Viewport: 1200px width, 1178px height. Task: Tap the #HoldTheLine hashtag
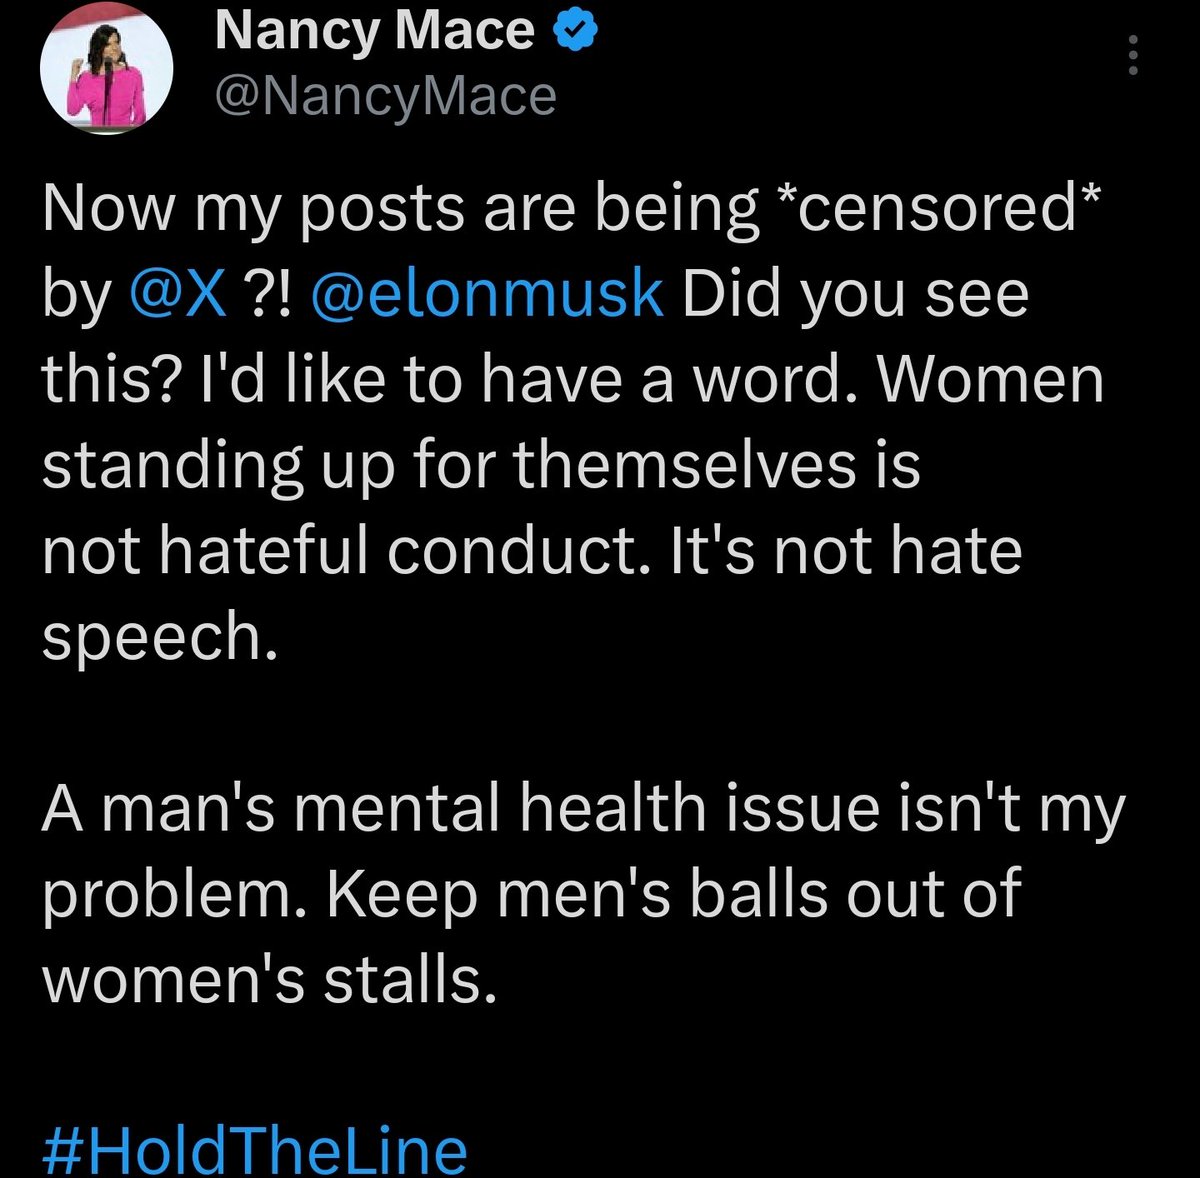coord(255,1150)
